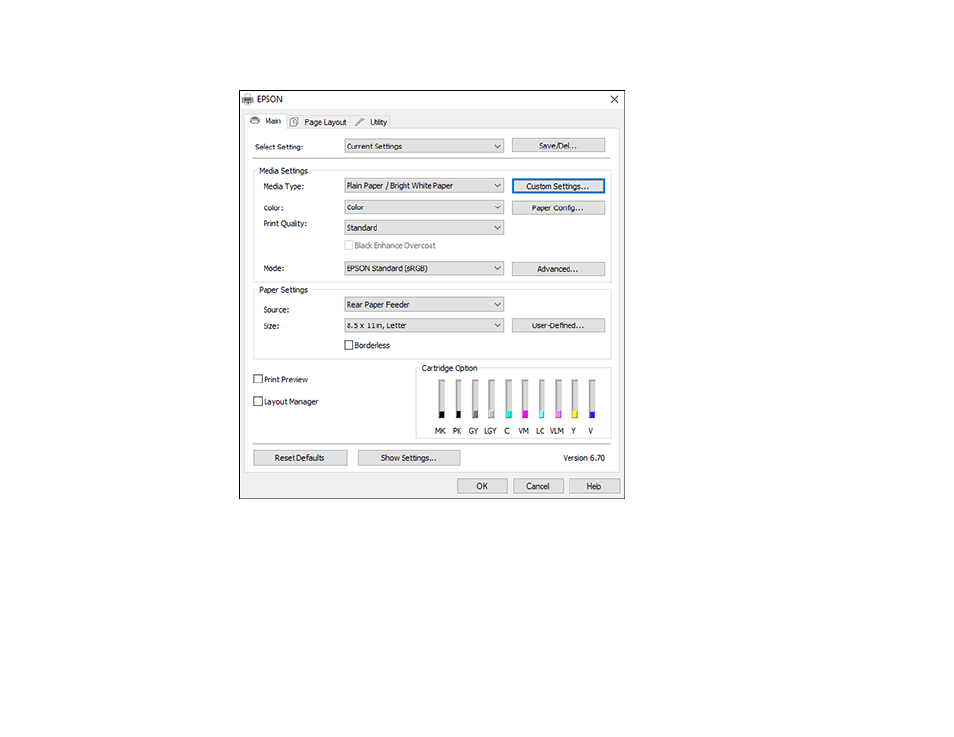Click the PK photo black cartridge indicator
The height and width of the screenshot is (737, 954).
457,399
